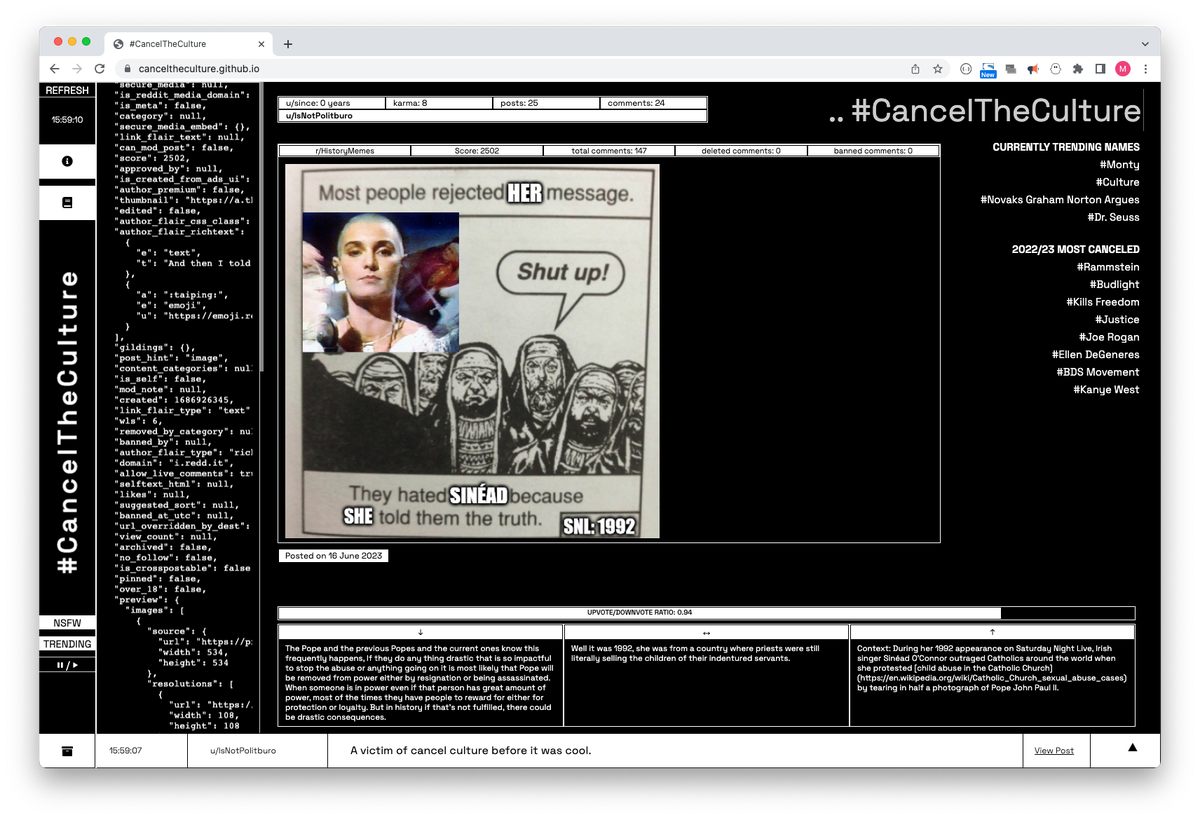The width and height of the screenshot is (1200, 820).
Task: Click the info circle icon in sidebar
Action: 67,161
